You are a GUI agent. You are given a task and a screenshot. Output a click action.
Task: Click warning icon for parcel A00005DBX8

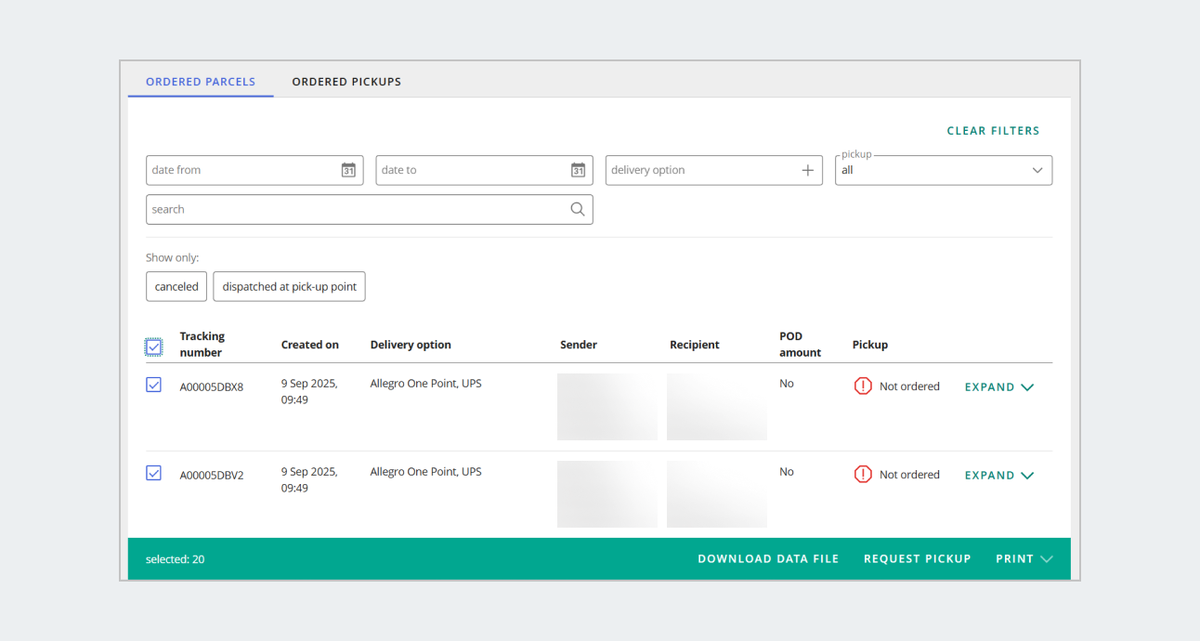(863, 386)
